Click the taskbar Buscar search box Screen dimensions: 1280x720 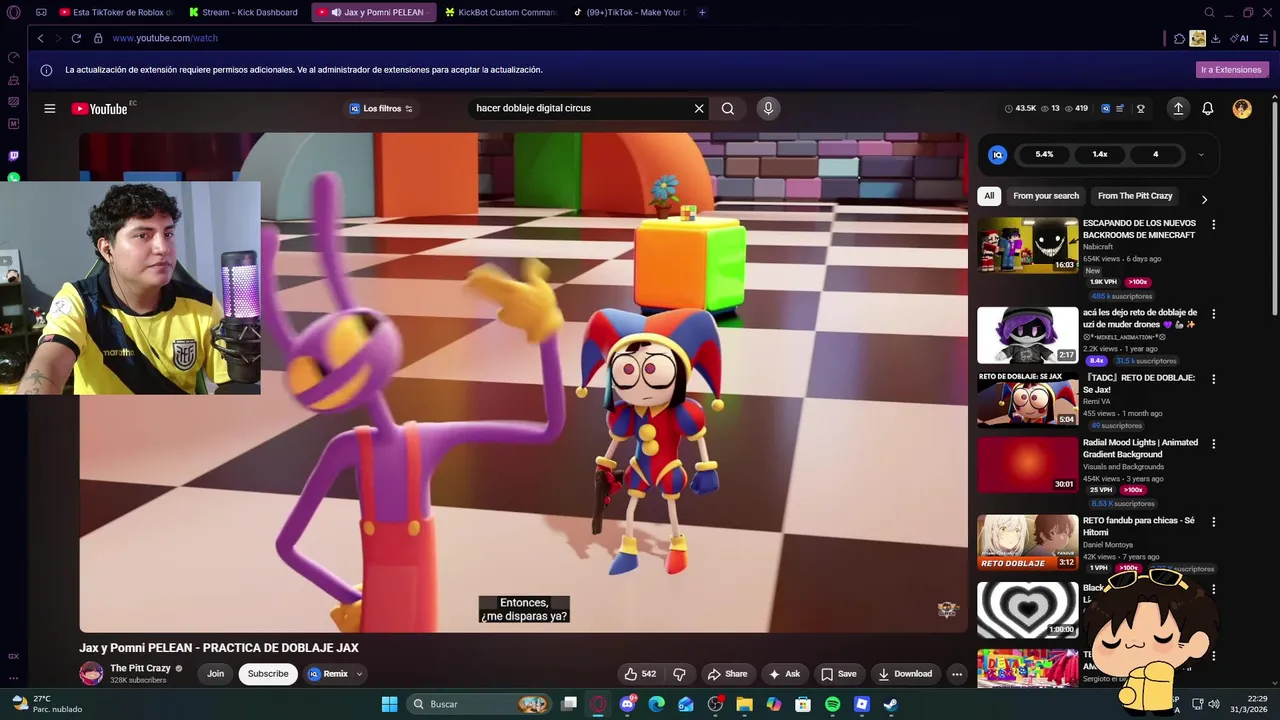(480, 704)
